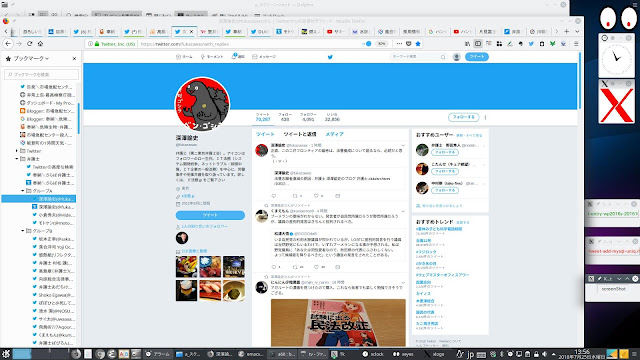Open the Shoko Egawa bookmark entry
The width and height of the screenshot is (640, 360).
point(53,295)
